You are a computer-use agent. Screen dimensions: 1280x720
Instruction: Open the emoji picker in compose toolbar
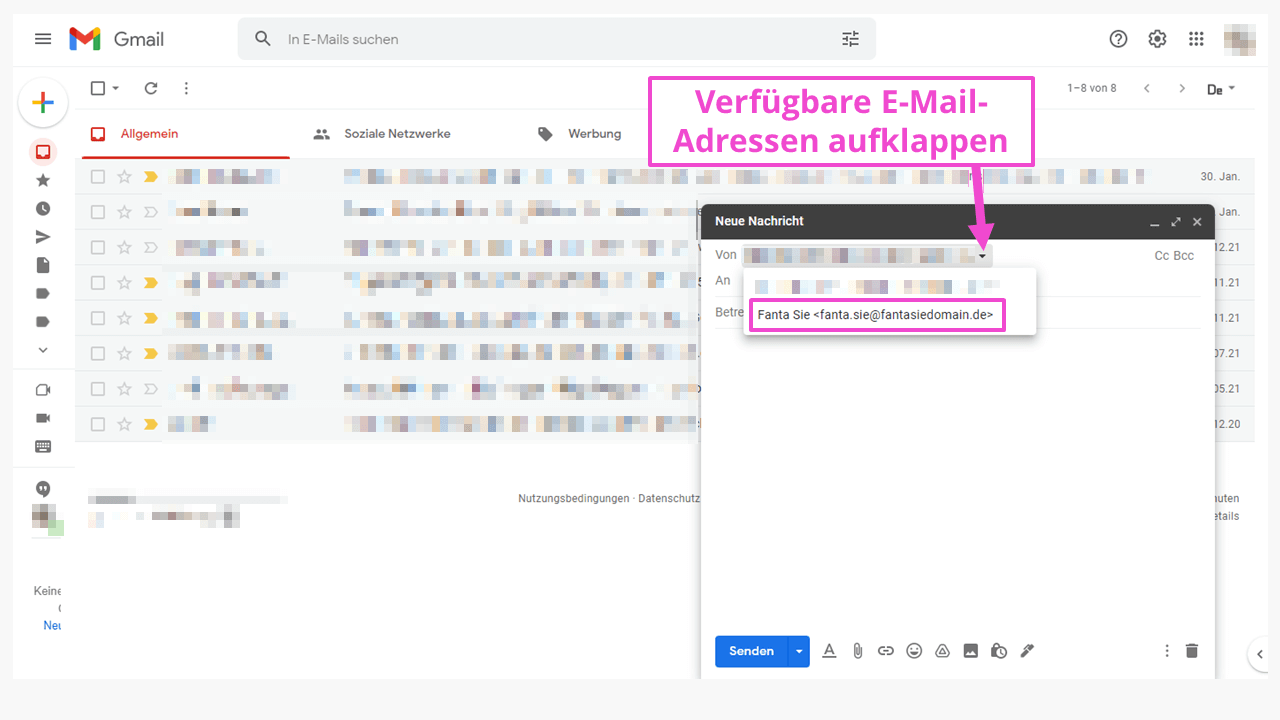914,651
